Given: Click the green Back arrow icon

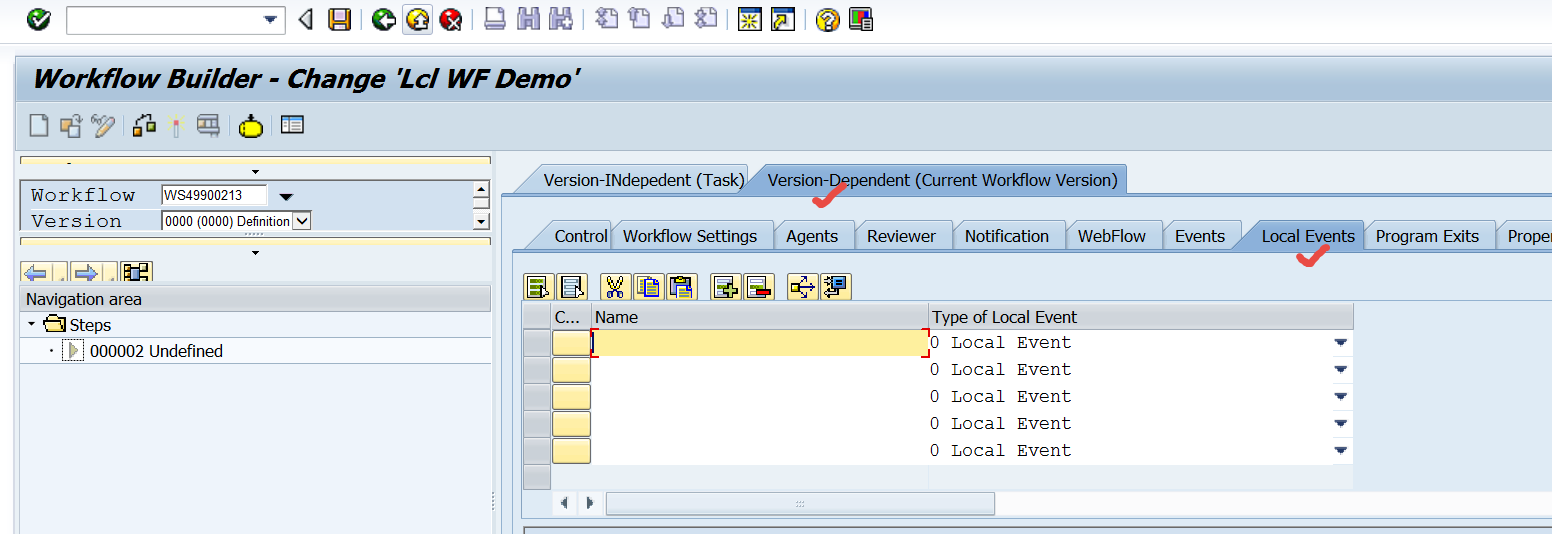Looking at the screenshot, I should click(384, 20).
